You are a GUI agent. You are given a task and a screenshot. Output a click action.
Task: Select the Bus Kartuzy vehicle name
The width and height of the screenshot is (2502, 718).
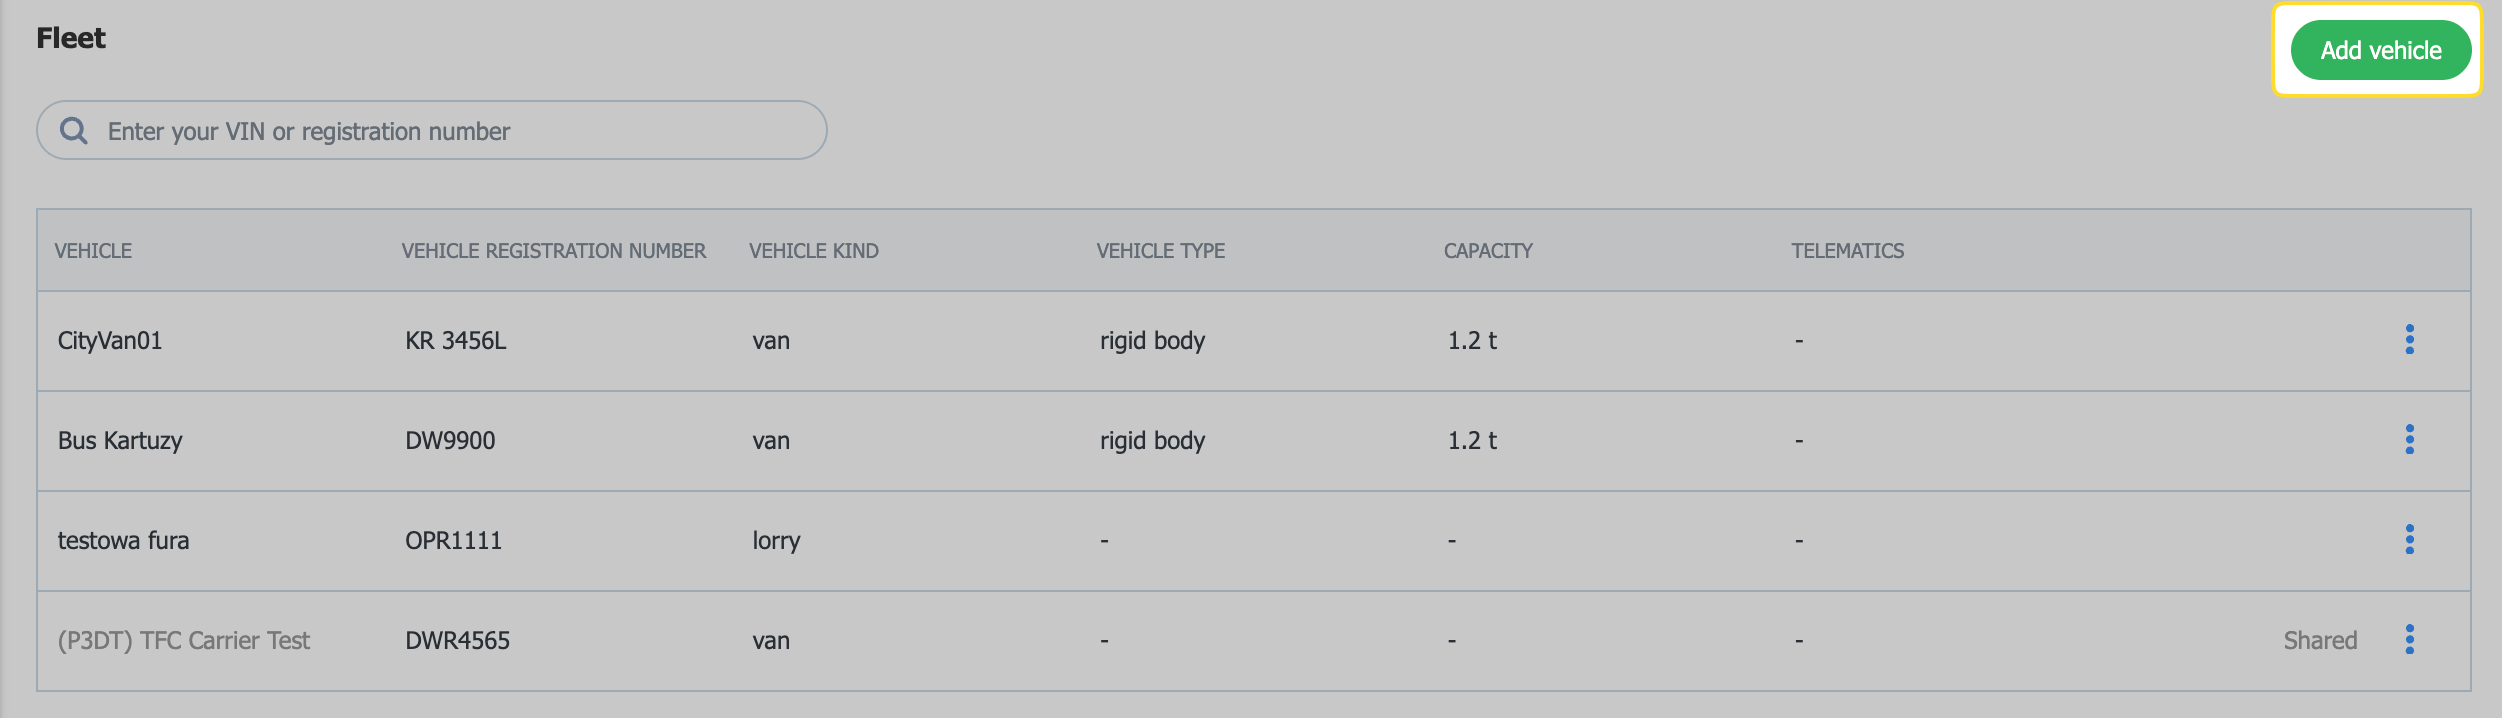pos(120,441)
